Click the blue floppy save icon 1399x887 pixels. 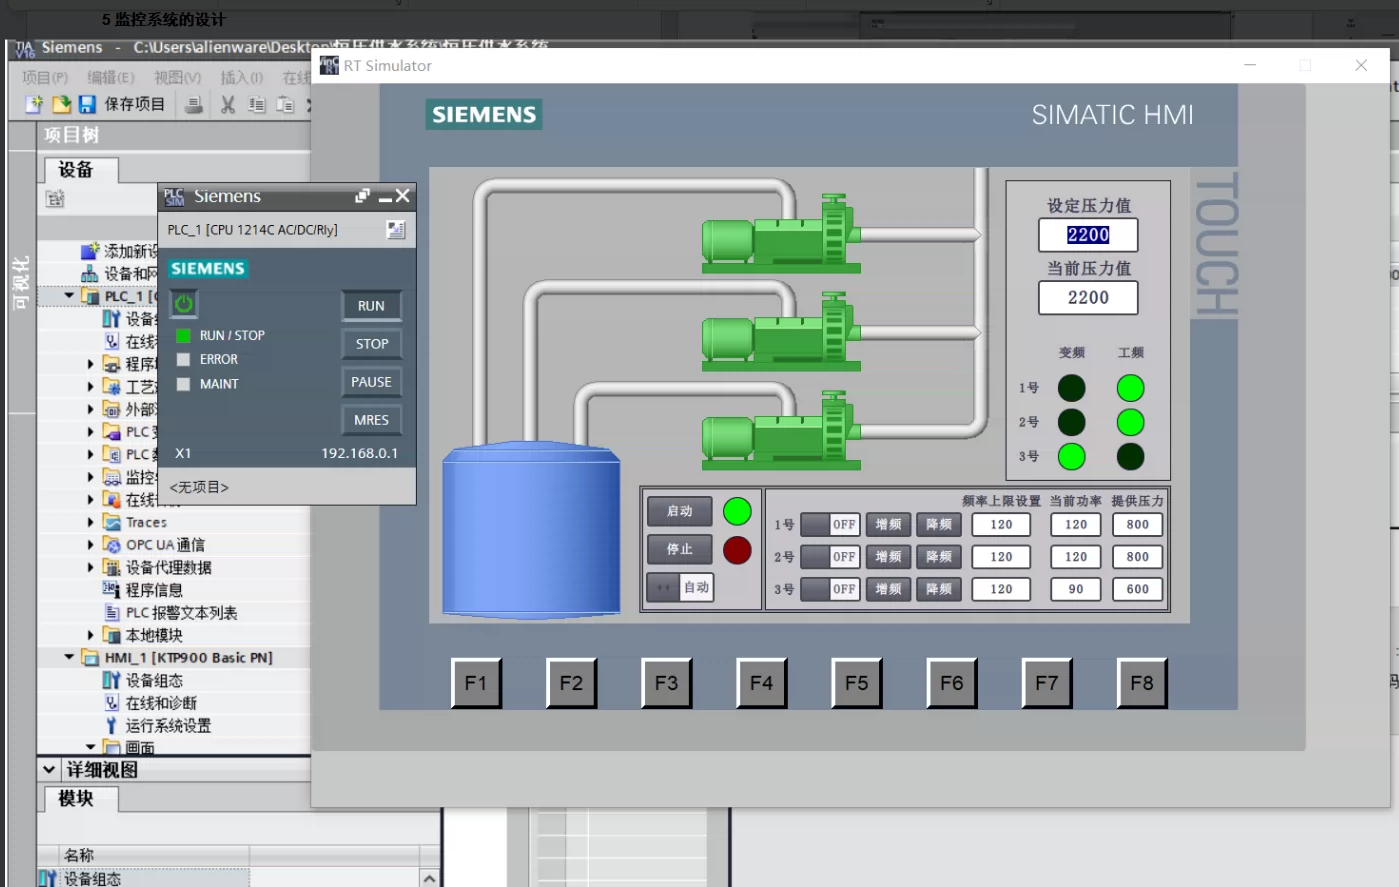(87, 104)
